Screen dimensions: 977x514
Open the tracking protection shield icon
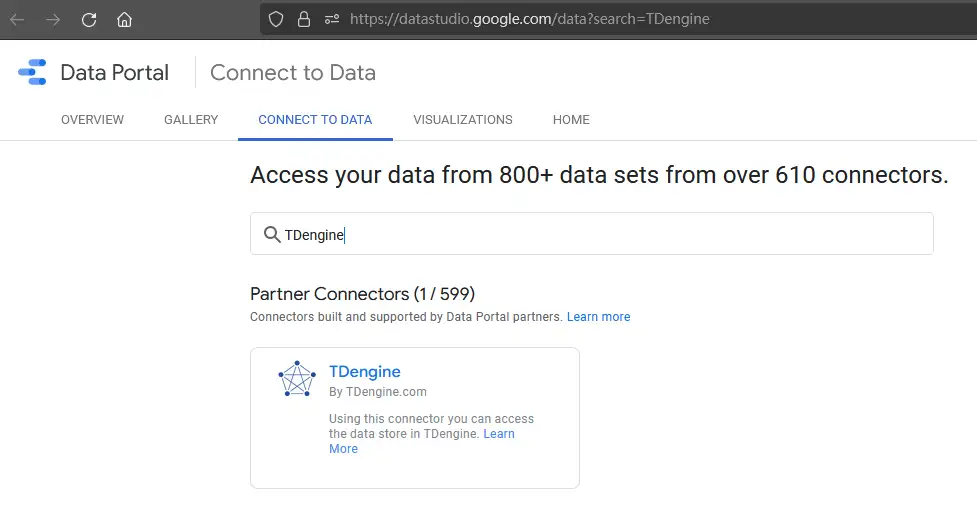pos(277,19)
